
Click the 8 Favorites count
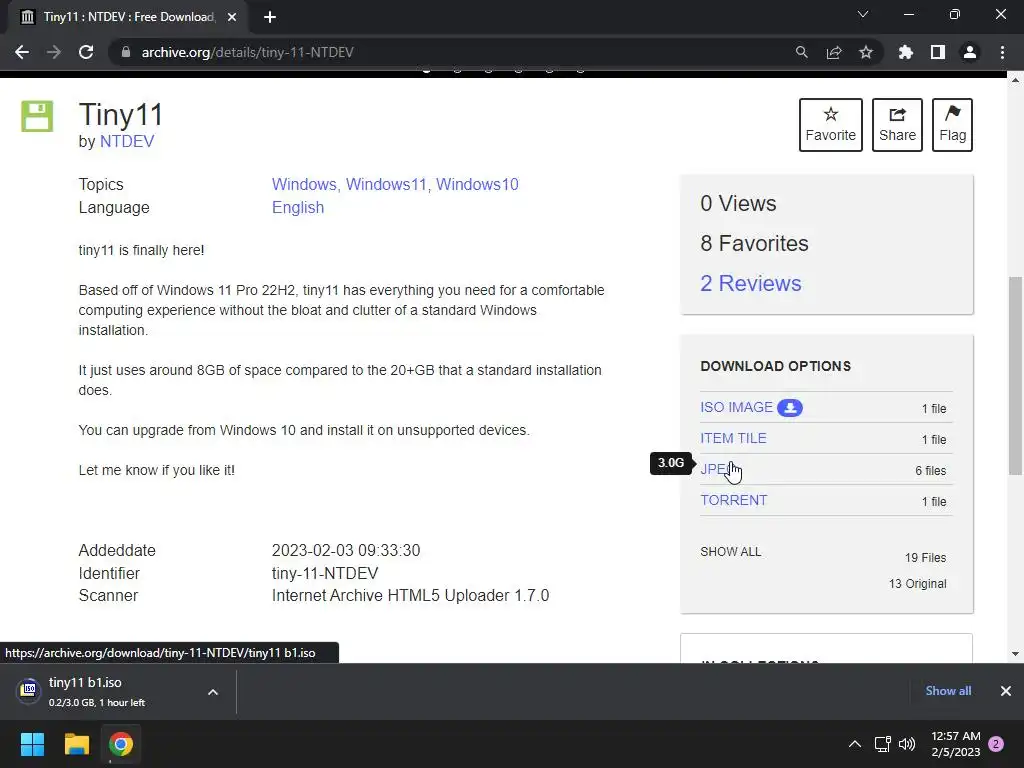(x=754, y=243)
